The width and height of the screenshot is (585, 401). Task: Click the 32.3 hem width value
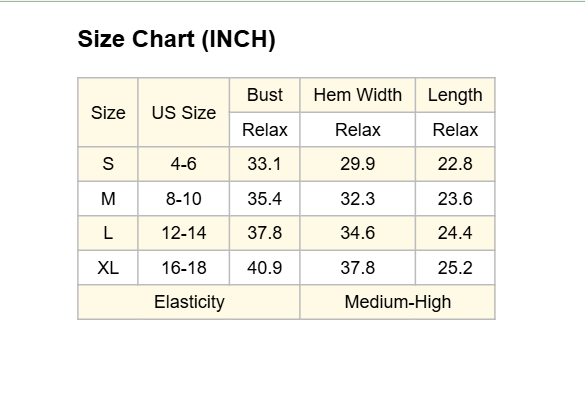click(x=357, y=198)
